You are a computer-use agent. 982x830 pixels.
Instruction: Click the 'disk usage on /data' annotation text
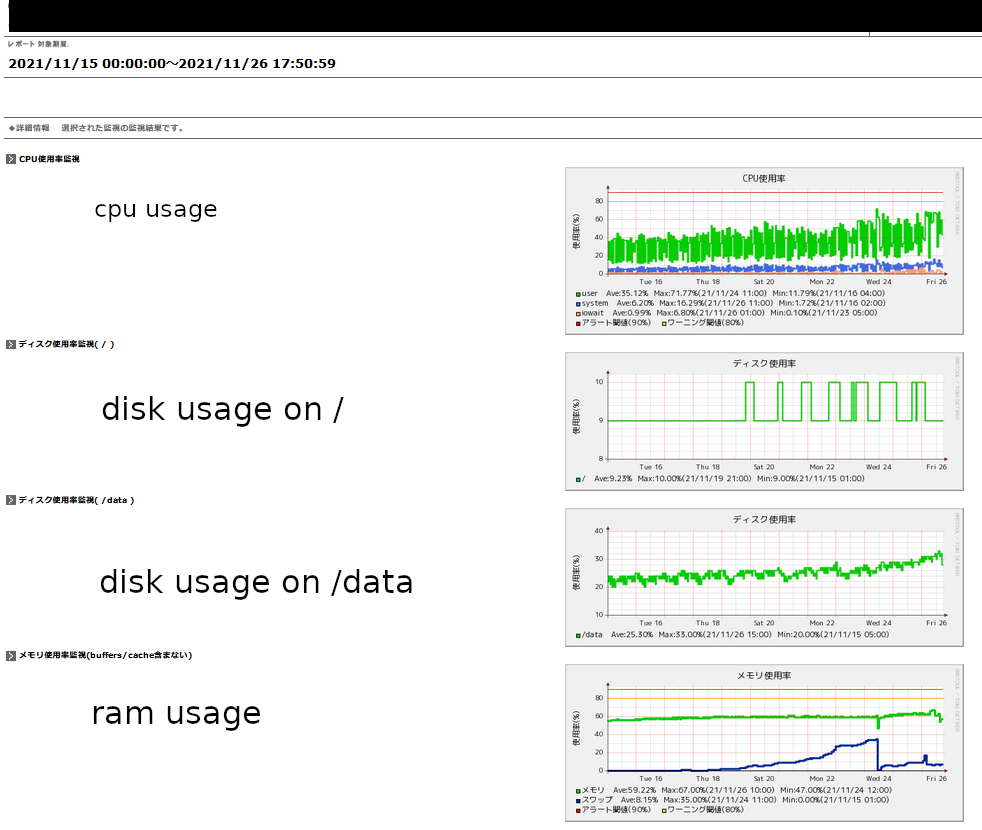pyautogui.click(x=256, y=582)
